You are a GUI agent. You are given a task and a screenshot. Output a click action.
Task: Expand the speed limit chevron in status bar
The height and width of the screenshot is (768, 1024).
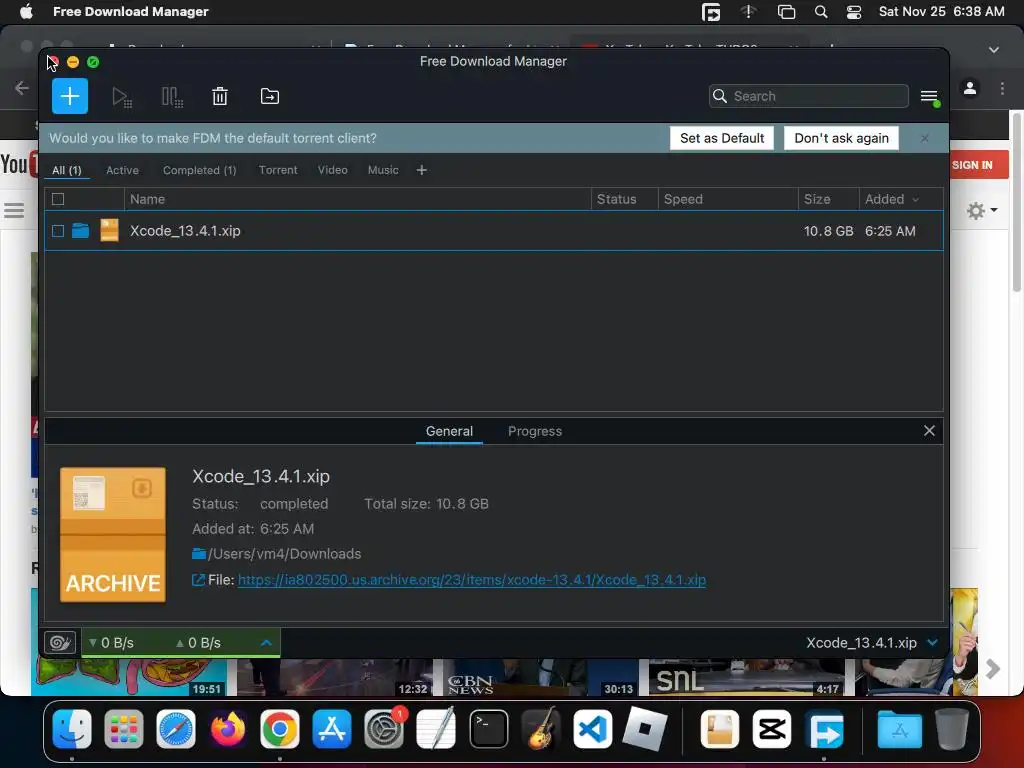point(266,643)
